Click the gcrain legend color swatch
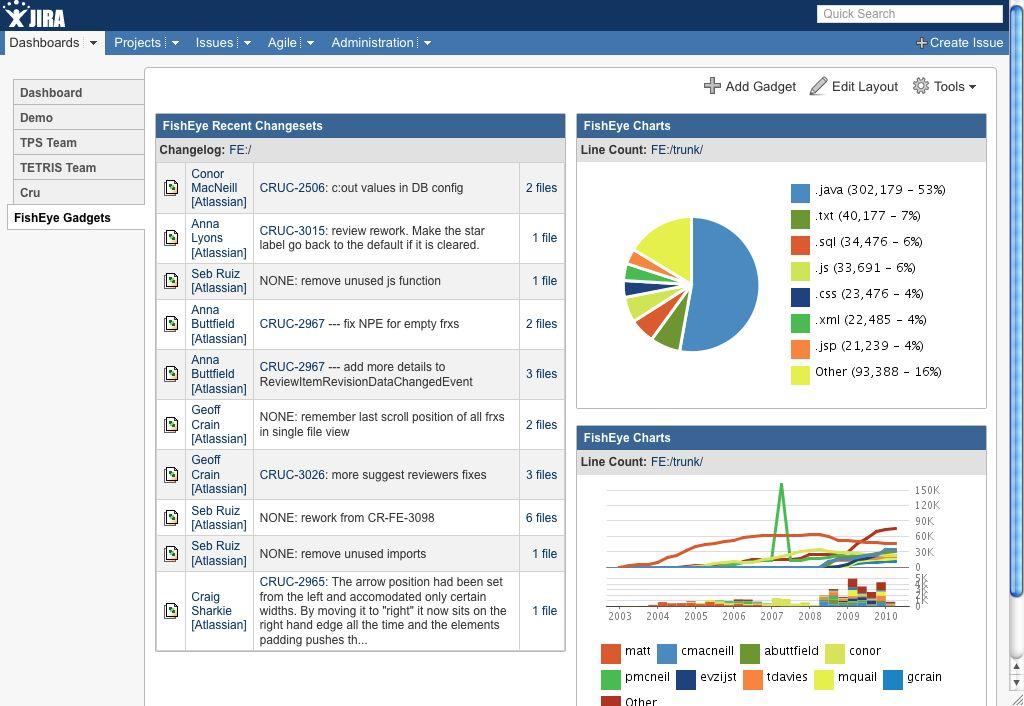The width and height of the screenshot is (1024, 706). pos(893,680)
